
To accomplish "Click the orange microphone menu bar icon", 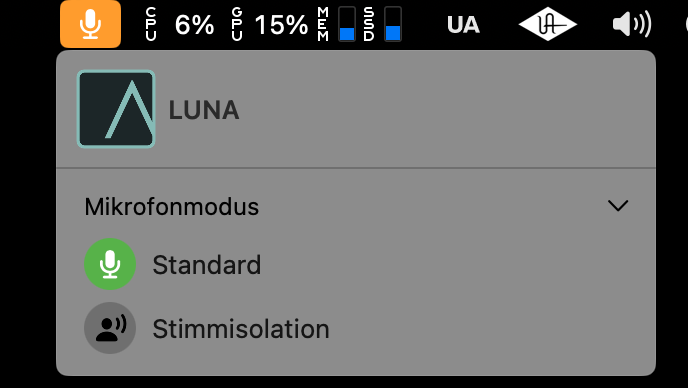I will point(90,24).
